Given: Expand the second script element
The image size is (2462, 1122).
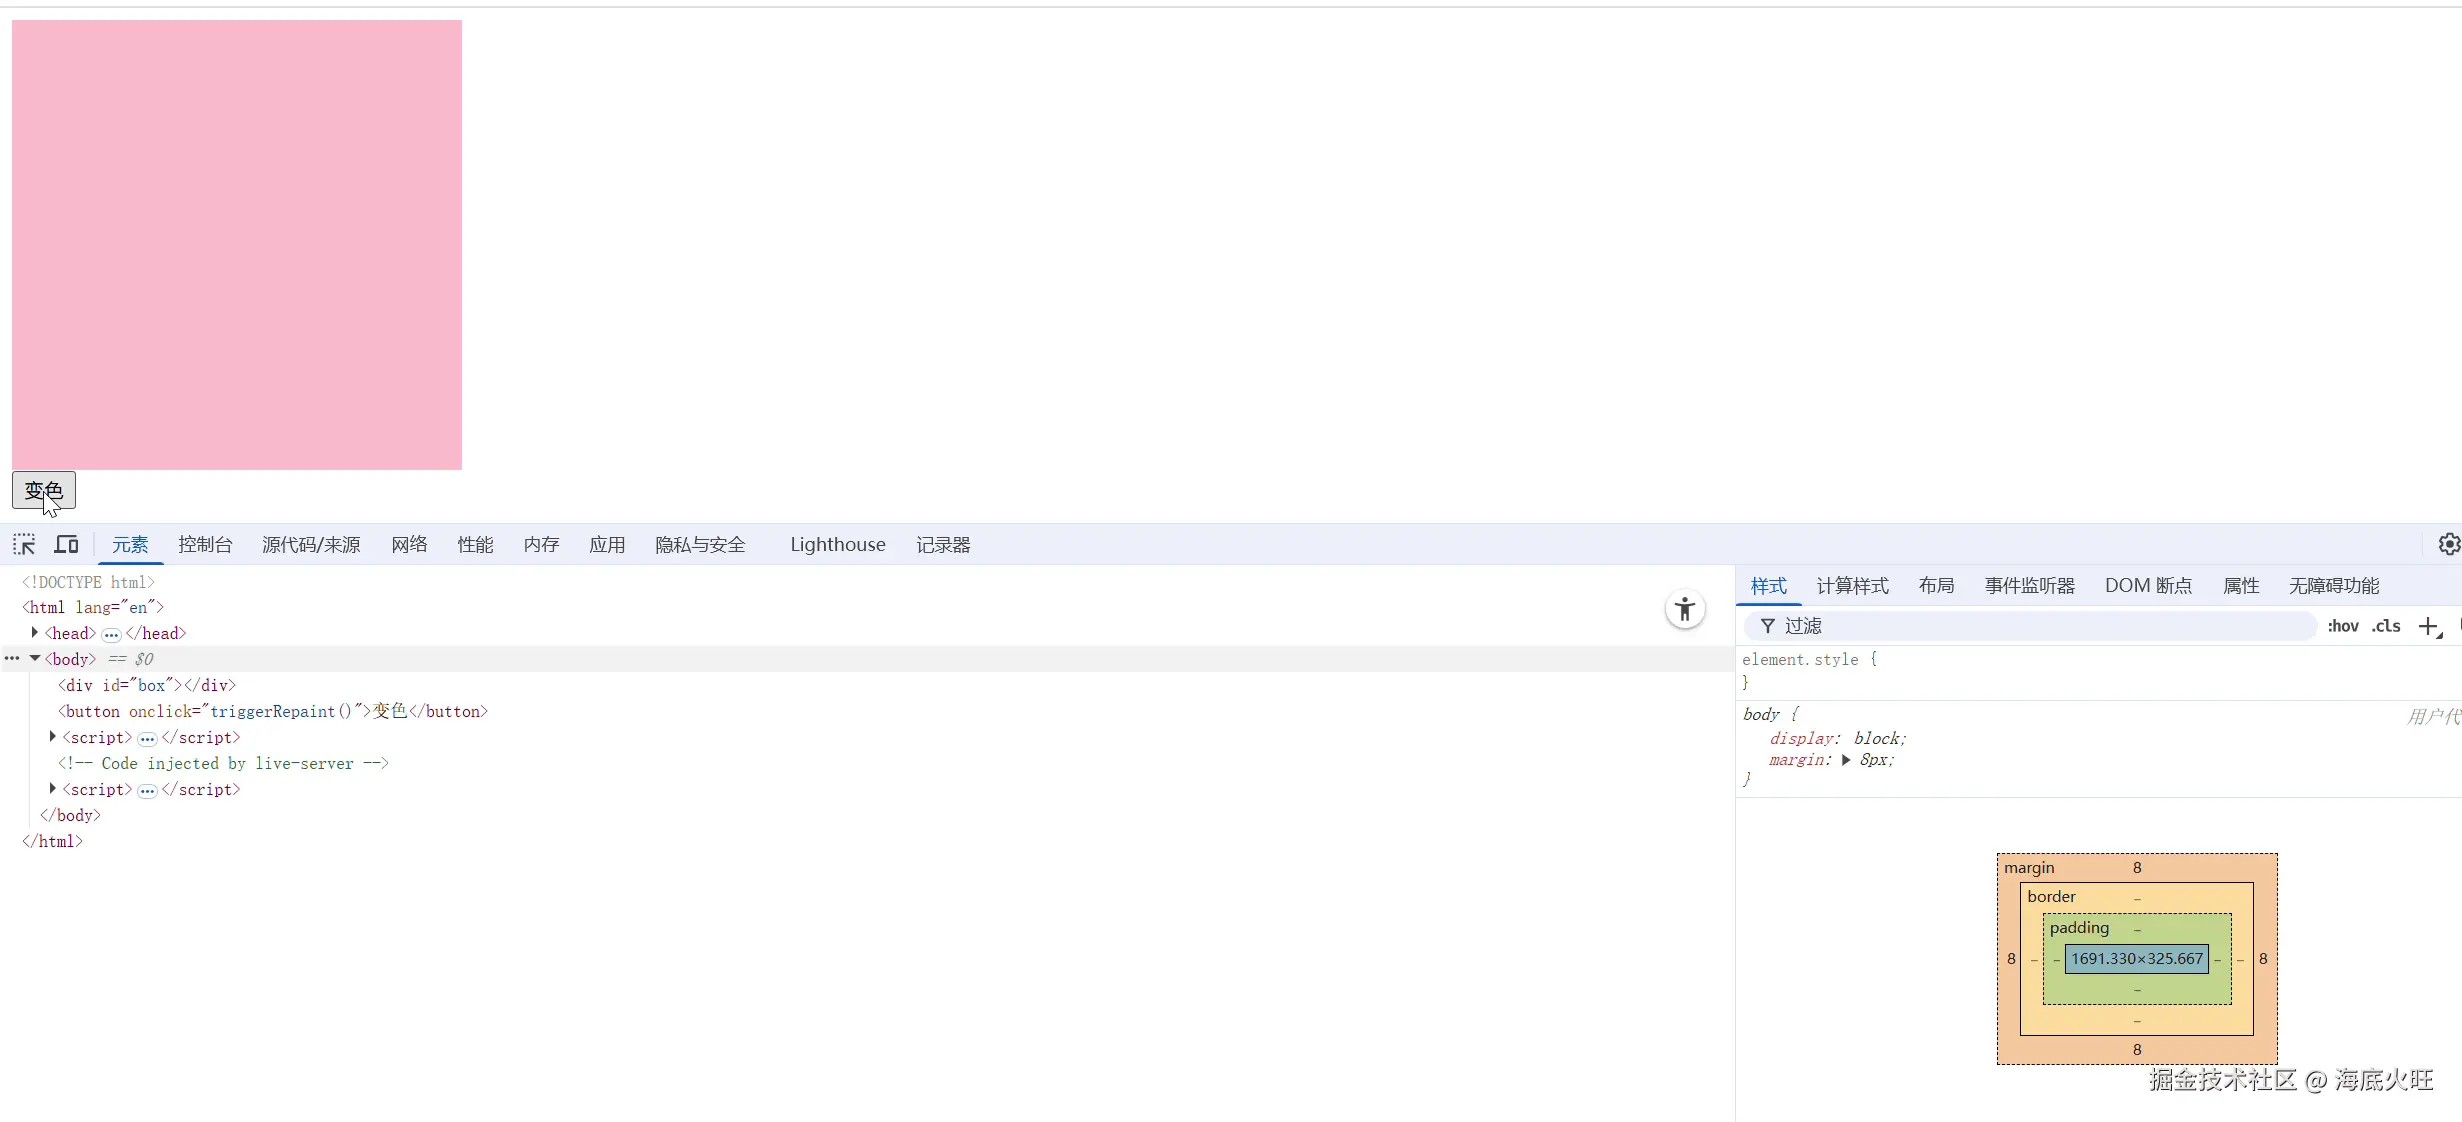Looking at the screenshot, I should [x=53, y=789].
